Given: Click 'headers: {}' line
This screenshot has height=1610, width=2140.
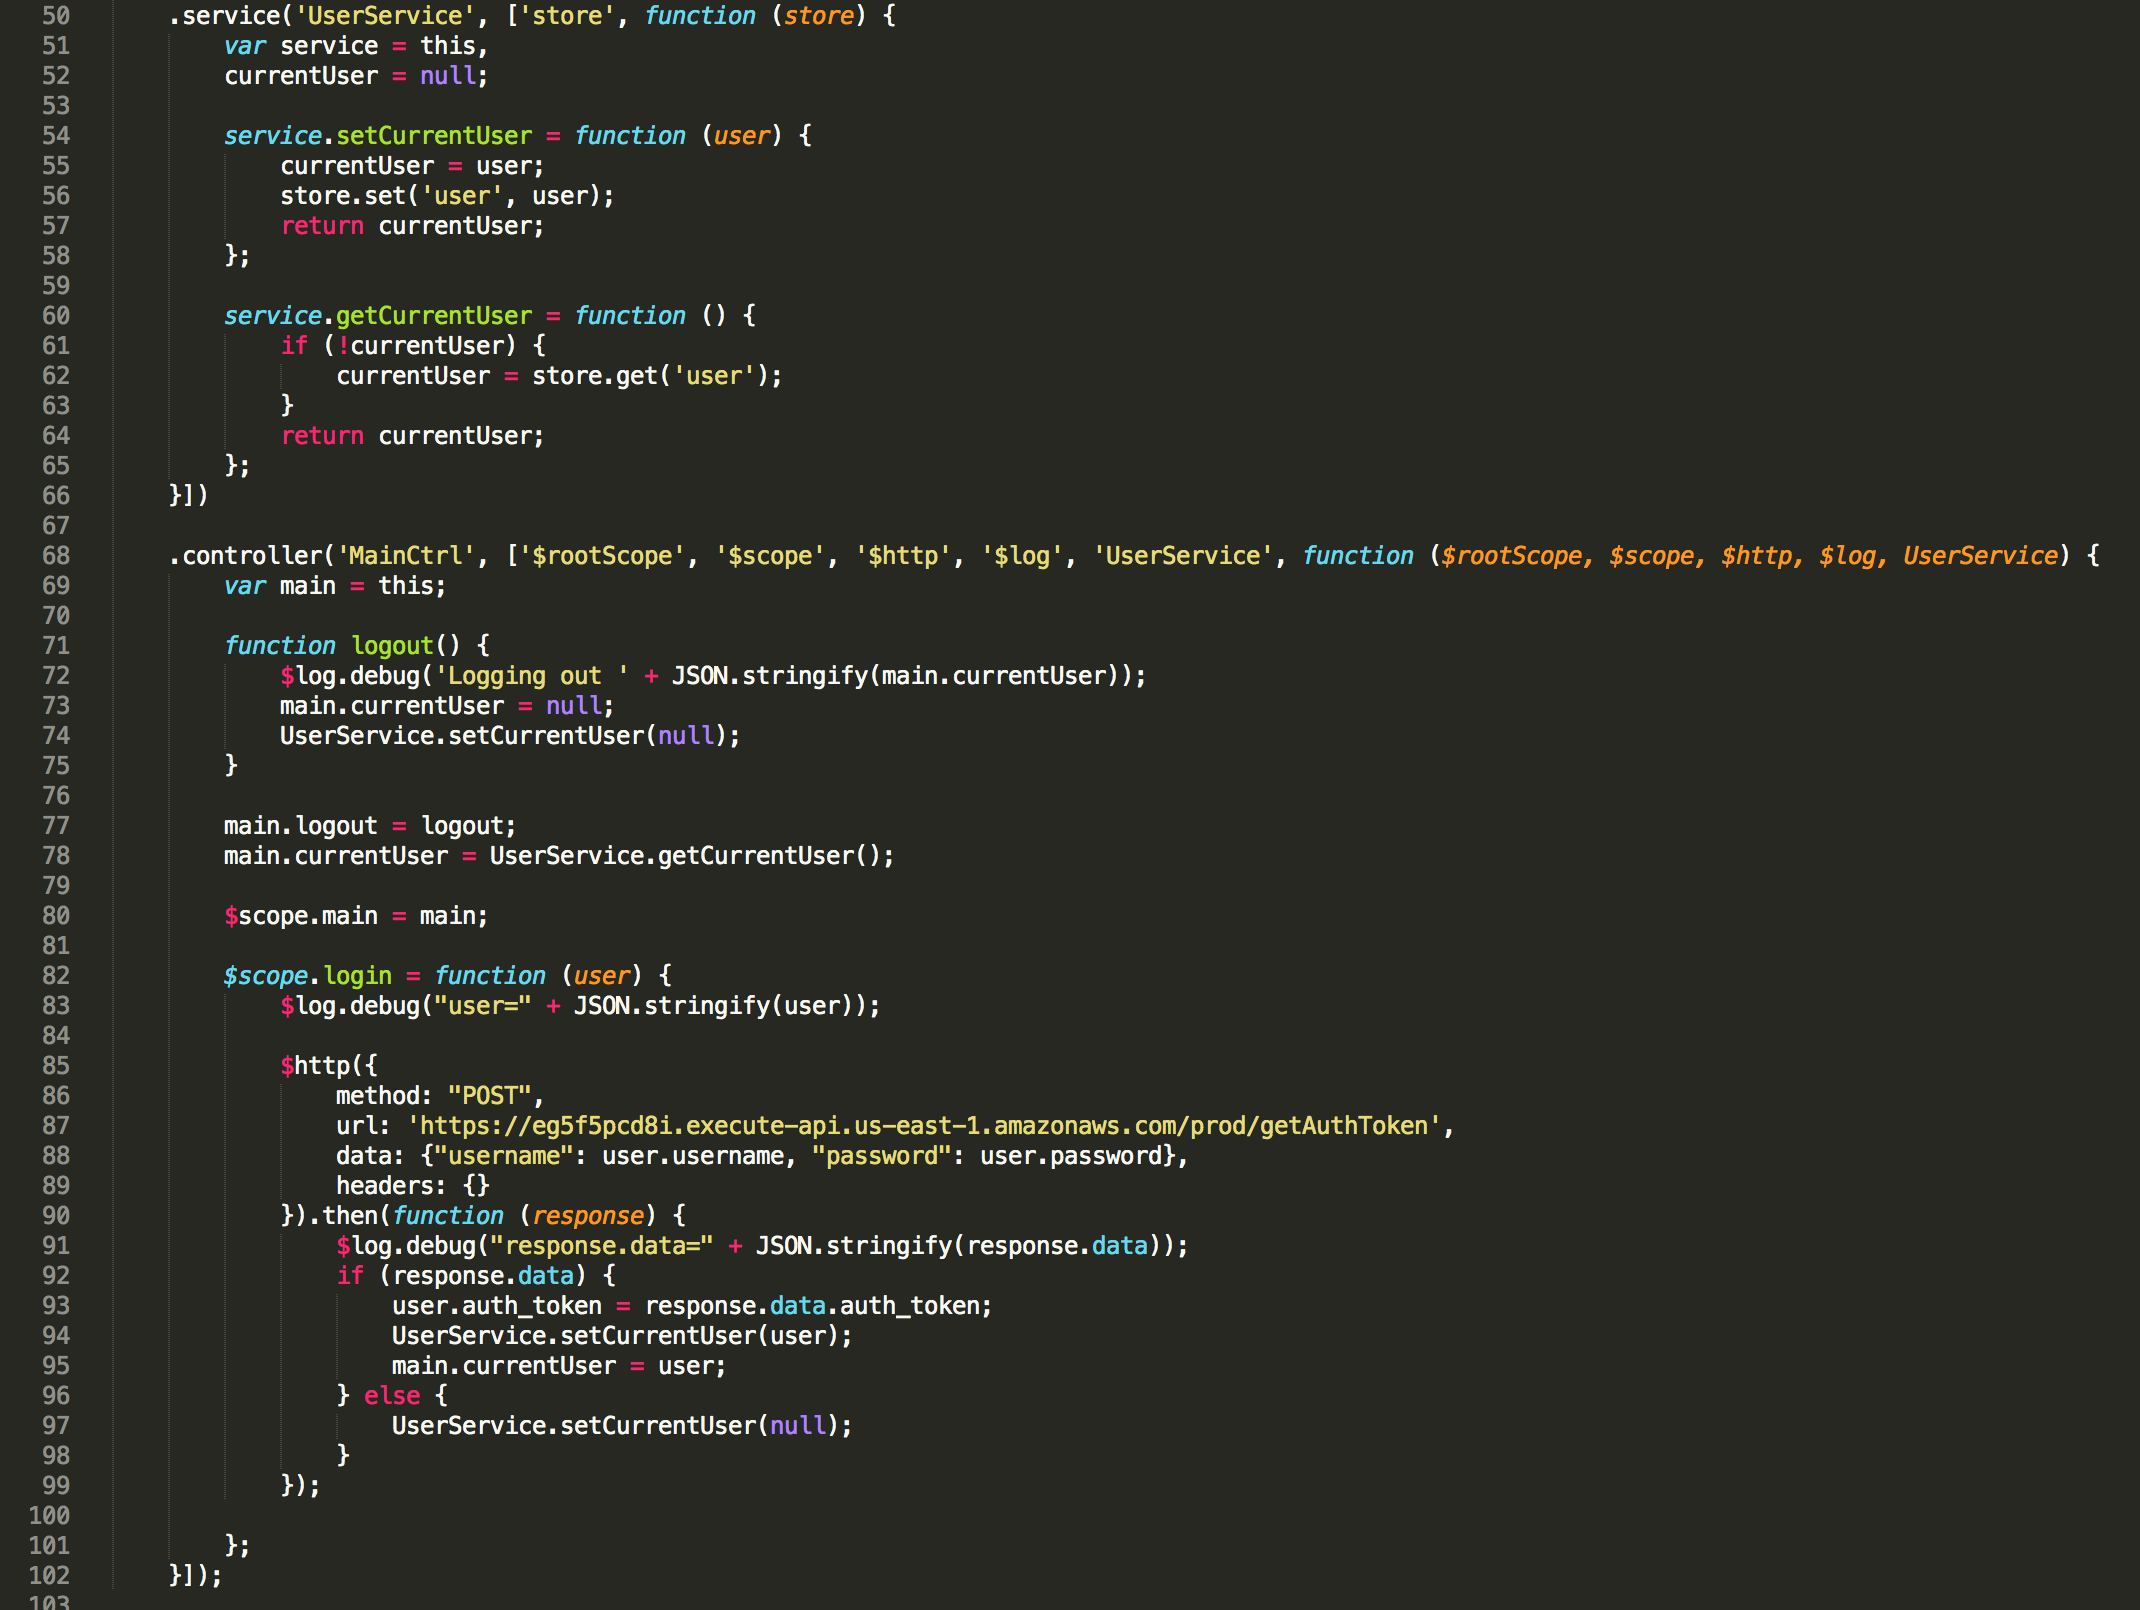Looking at the screenshot, I should pos(413,1186).
